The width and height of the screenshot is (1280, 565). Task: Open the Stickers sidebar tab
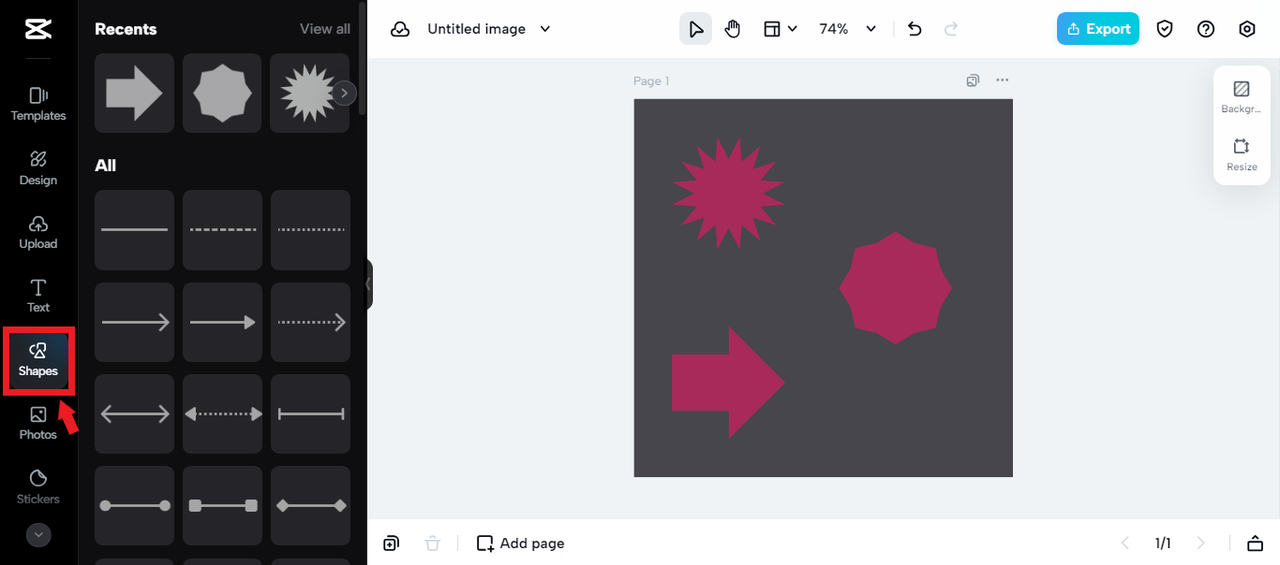pyautogui.click(x=38, y=487)
